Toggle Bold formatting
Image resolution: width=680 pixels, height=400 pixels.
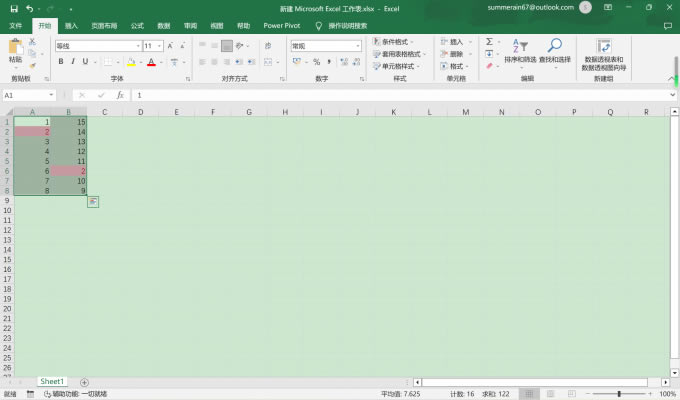coord(60,62)
